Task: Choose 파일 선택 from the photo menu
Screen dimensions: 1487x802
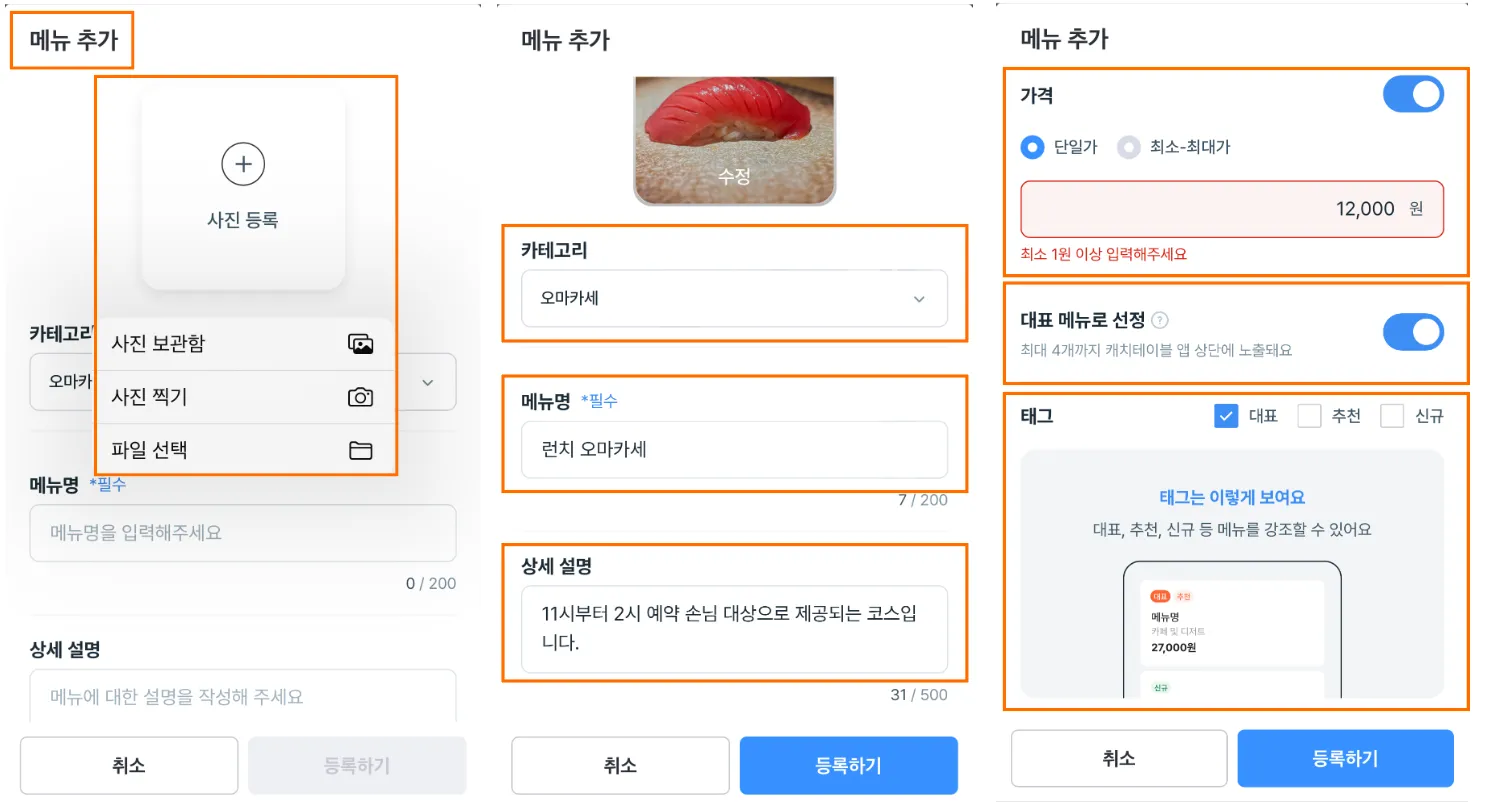Action: click(150, 450)
